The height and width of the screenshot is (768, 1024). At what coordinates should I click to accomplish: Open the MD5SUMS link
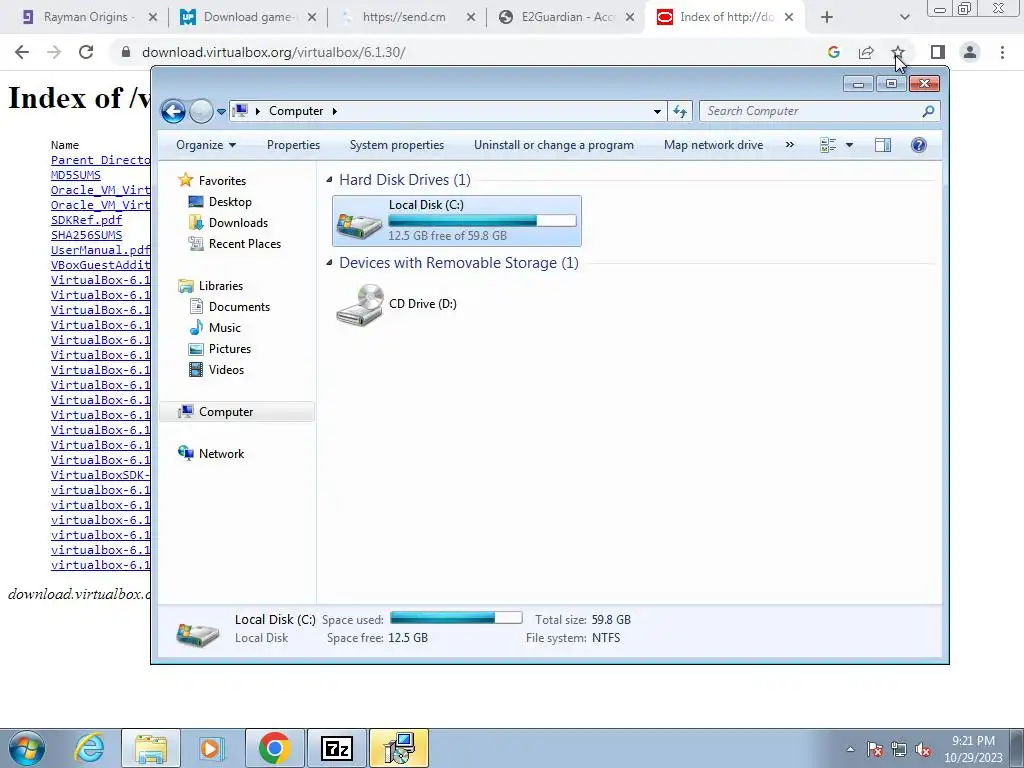pos(76,175)
